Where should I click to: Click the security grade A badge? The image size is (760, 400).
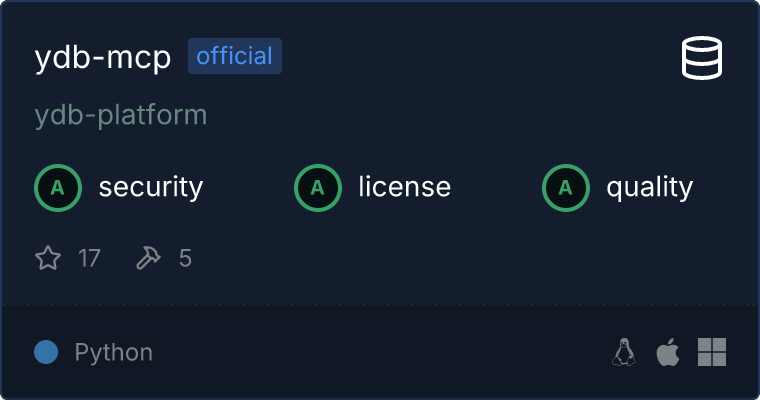[58, 188]
